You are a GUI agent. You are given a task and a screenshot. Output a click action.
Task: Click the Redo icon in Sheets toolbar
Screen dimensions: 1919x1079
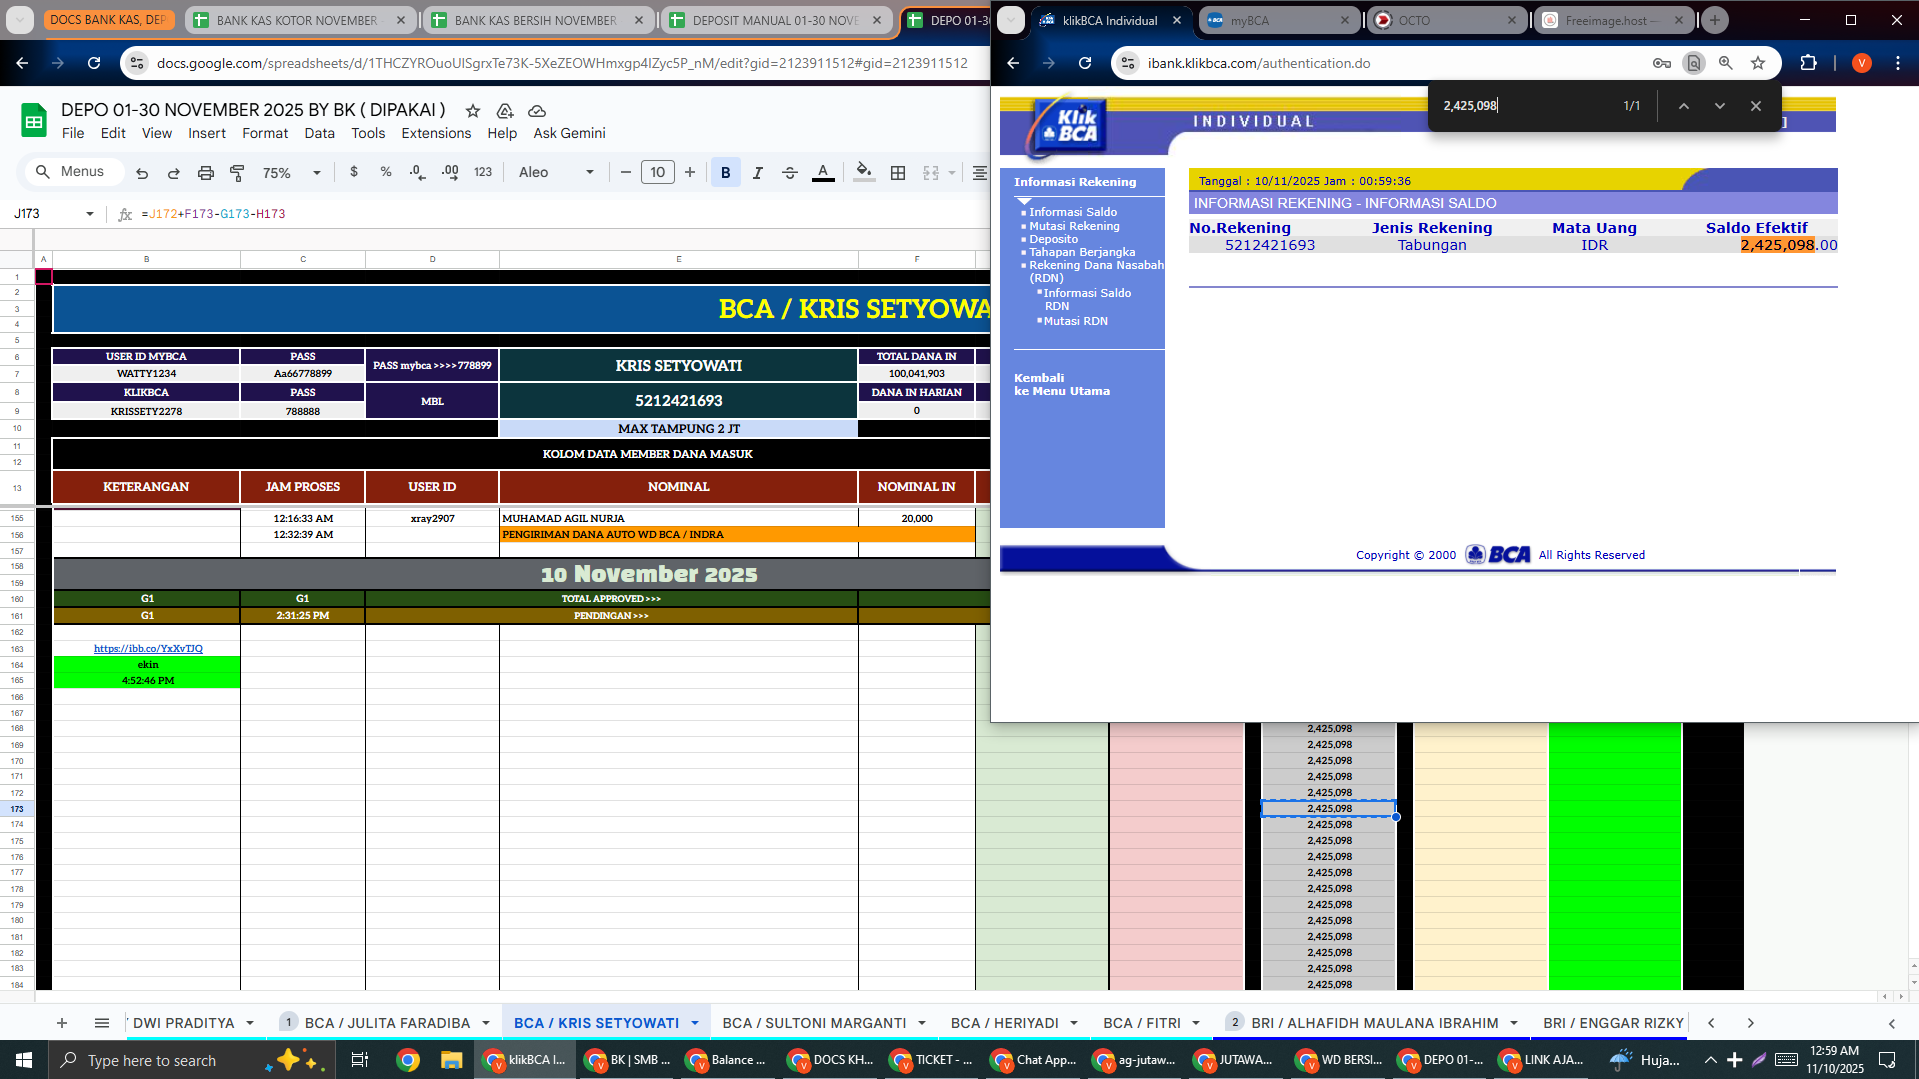(174, 173)
